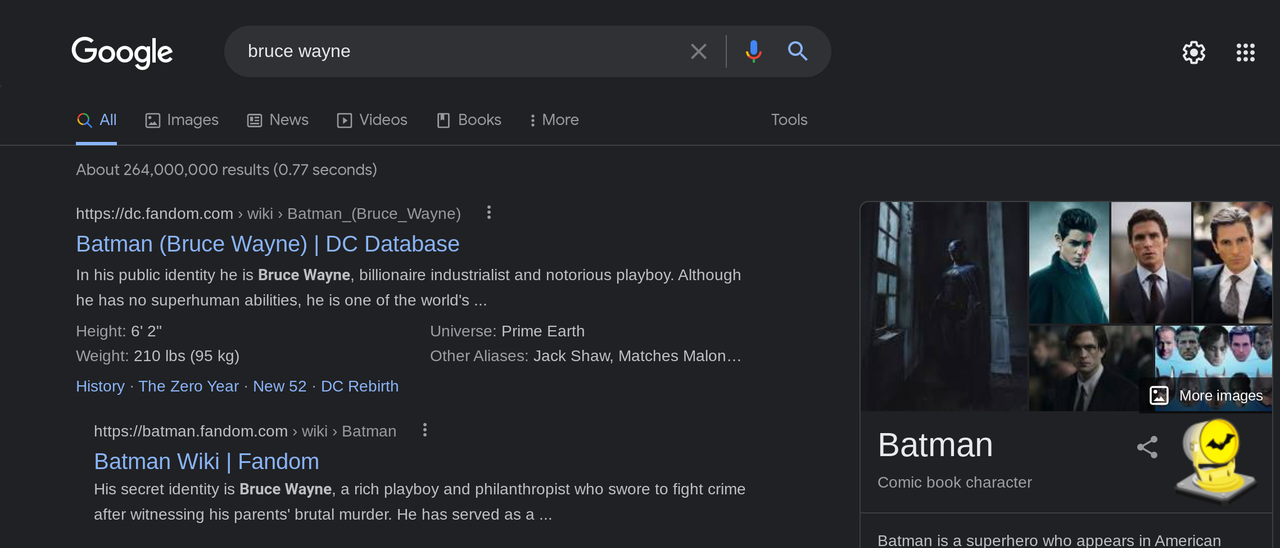Click the Other Aliases: Jack Shaw detail
Image resolution: width=1280 pixels, height=548 pixels.
point(586,356)
